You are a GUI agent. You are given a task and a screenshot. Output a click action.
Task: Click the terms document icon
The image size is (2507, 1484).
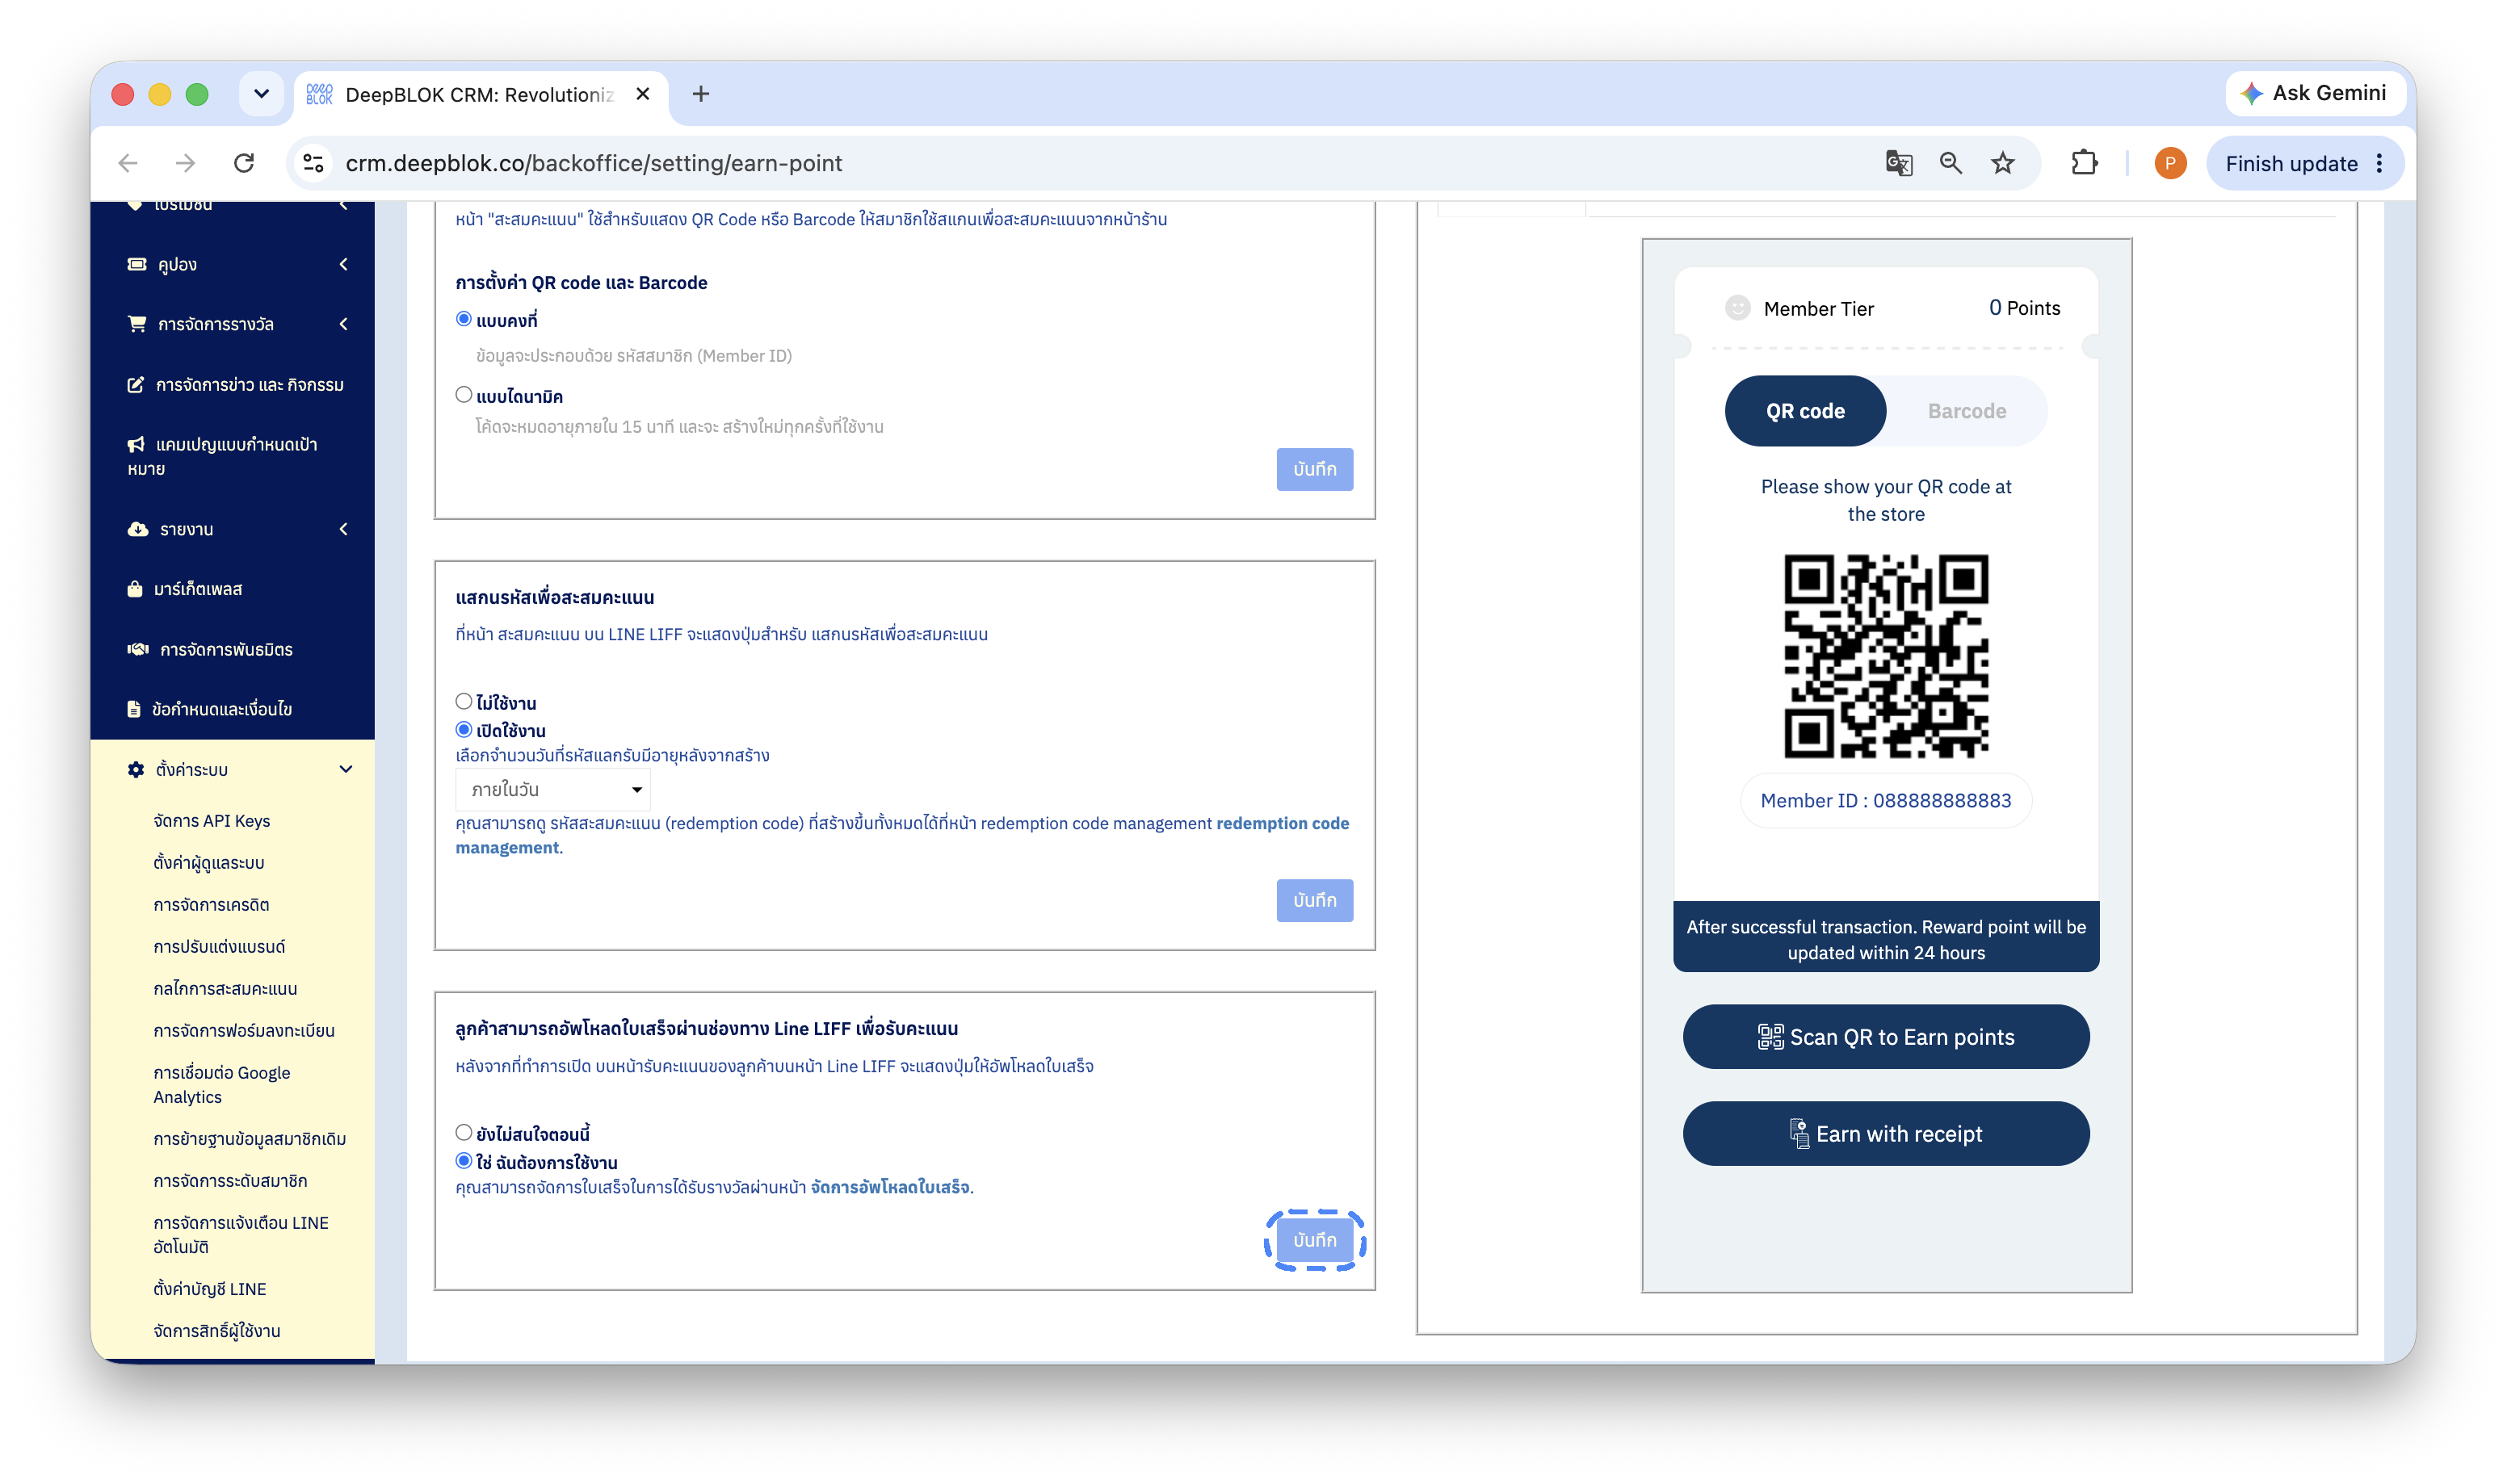(x=134, y=709)
